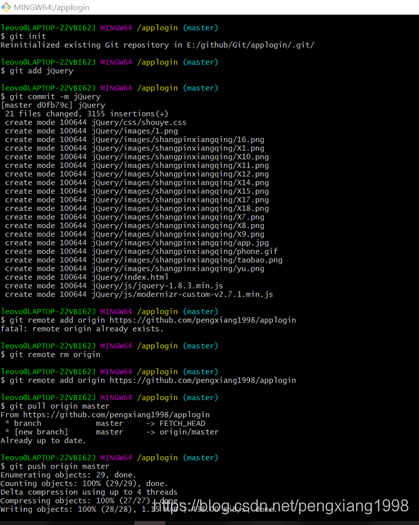
Task: Click the shangpinxiangqing/X14.png line
Action: point(137,182)
